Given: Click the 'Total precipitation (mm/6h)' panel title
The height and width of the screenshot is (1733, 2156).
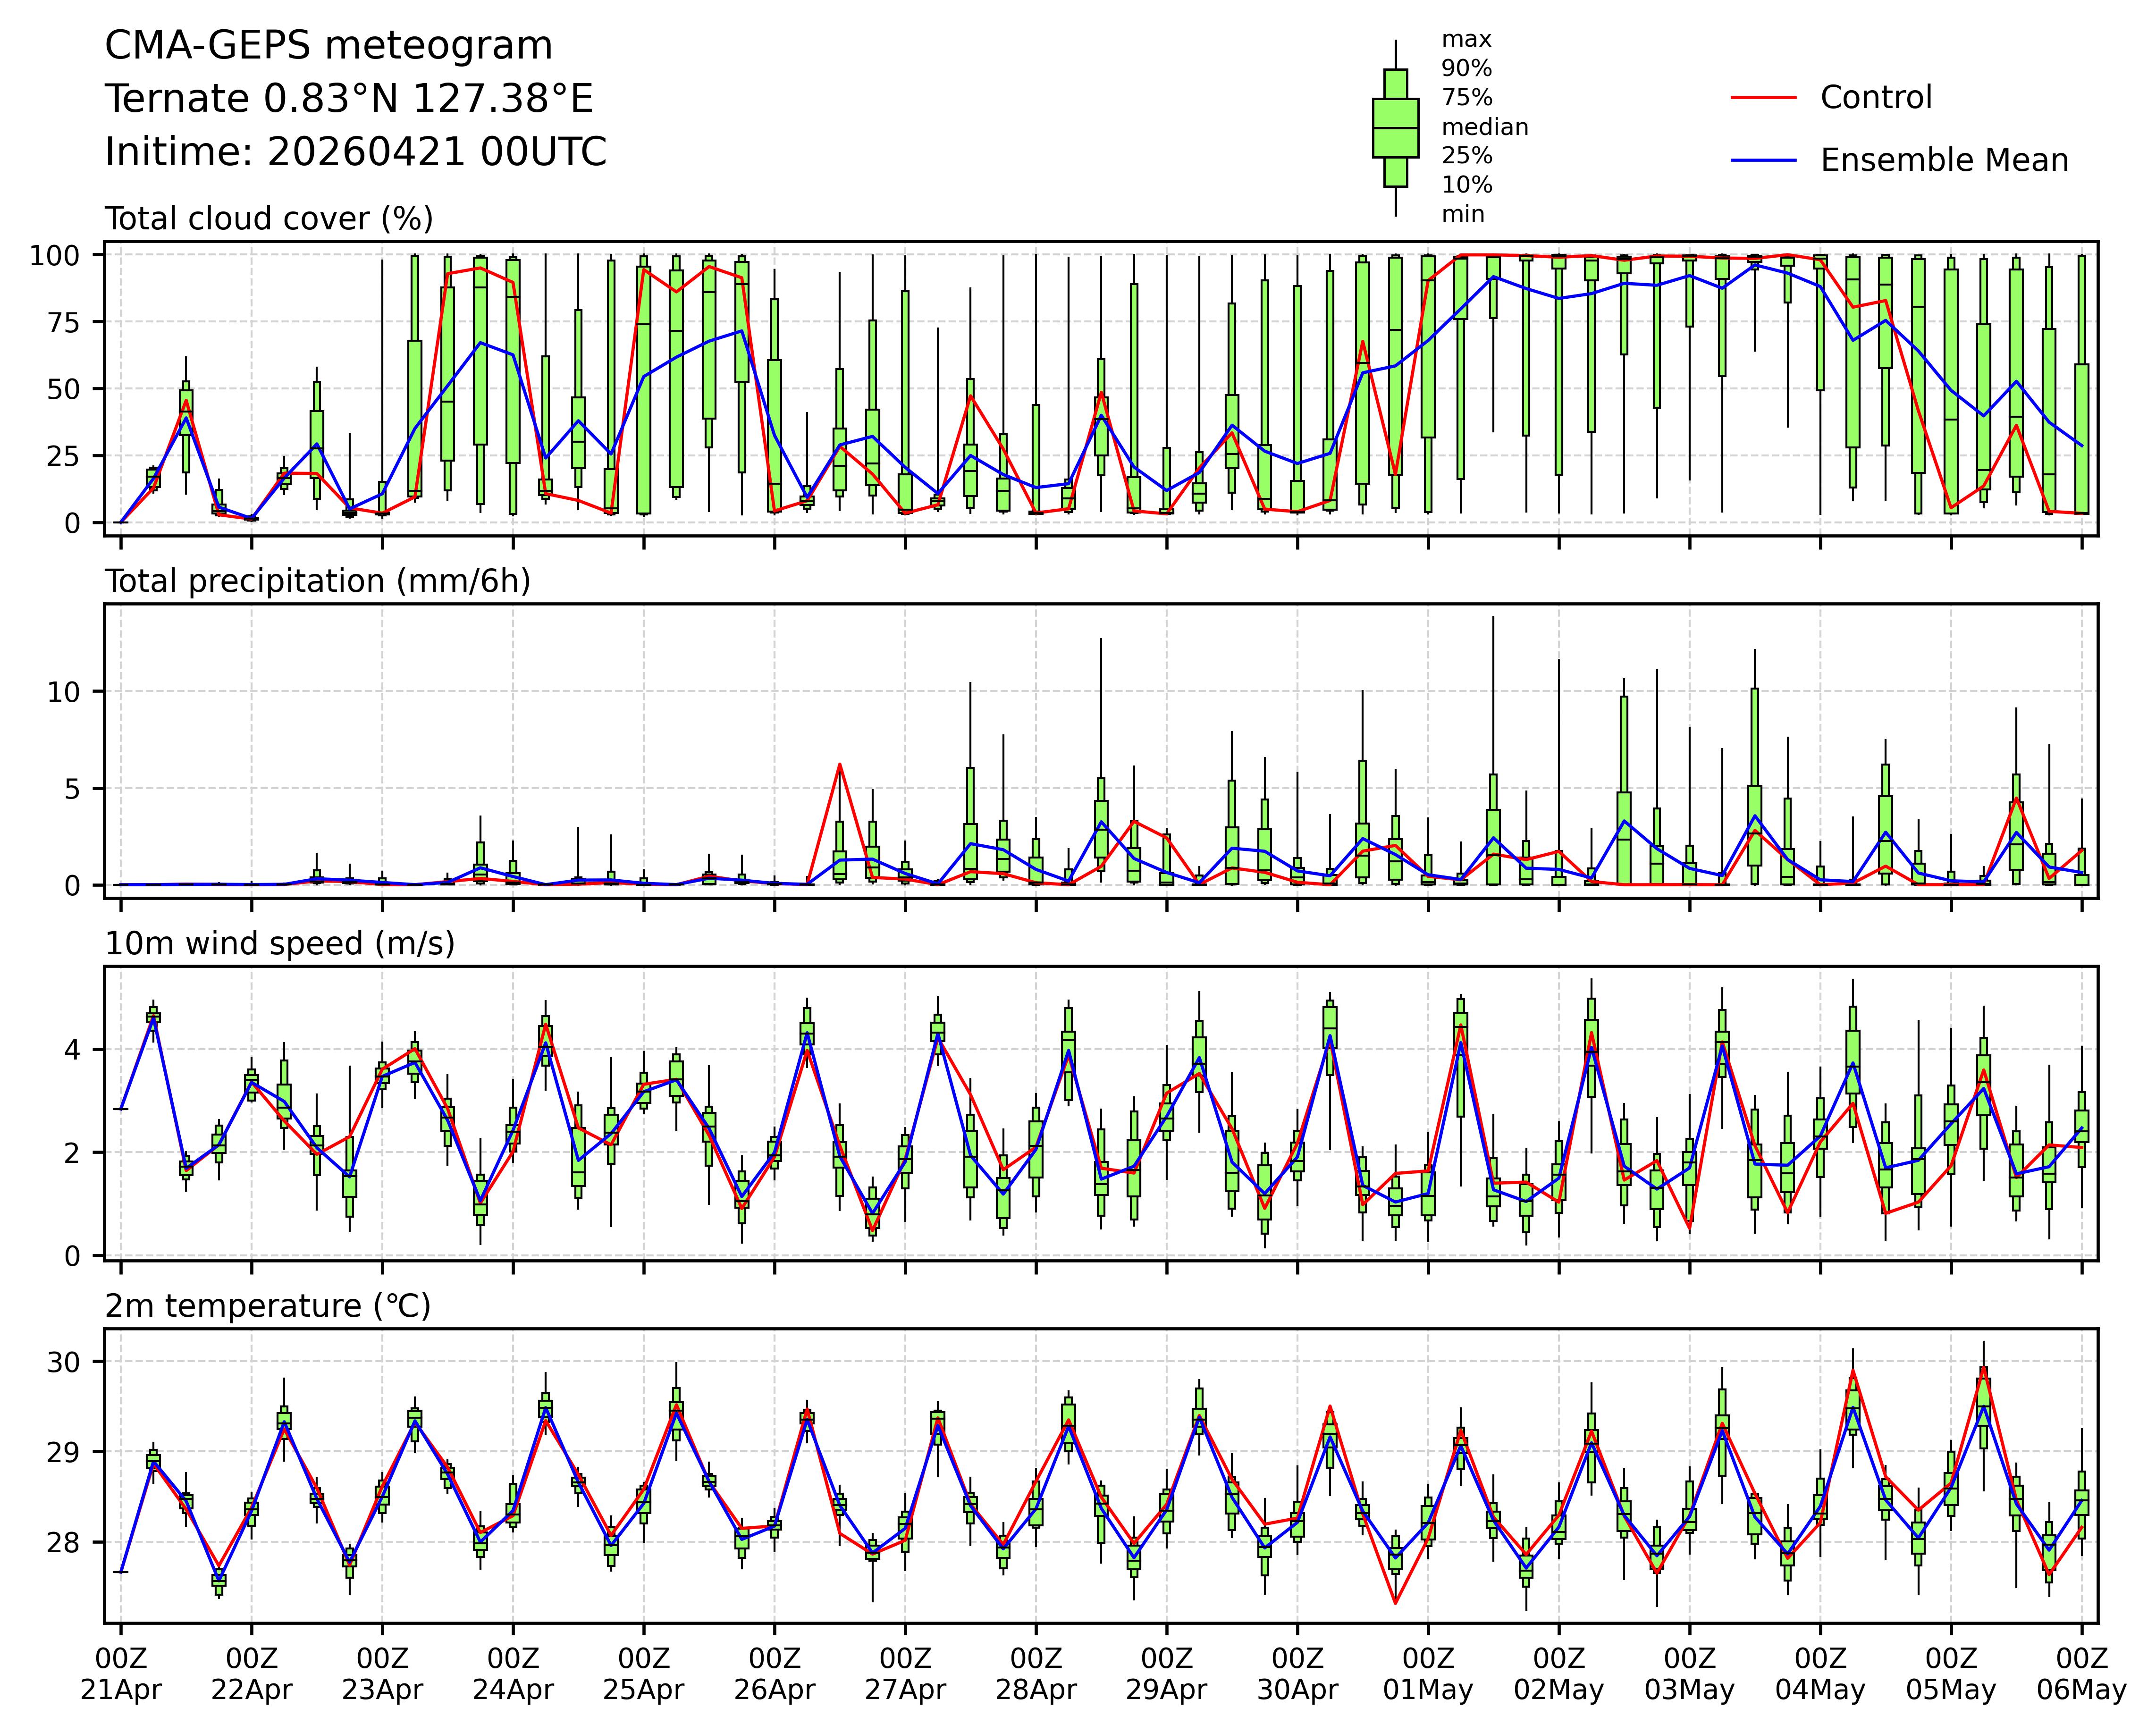Looking at the screenshot, I should 317,581.
